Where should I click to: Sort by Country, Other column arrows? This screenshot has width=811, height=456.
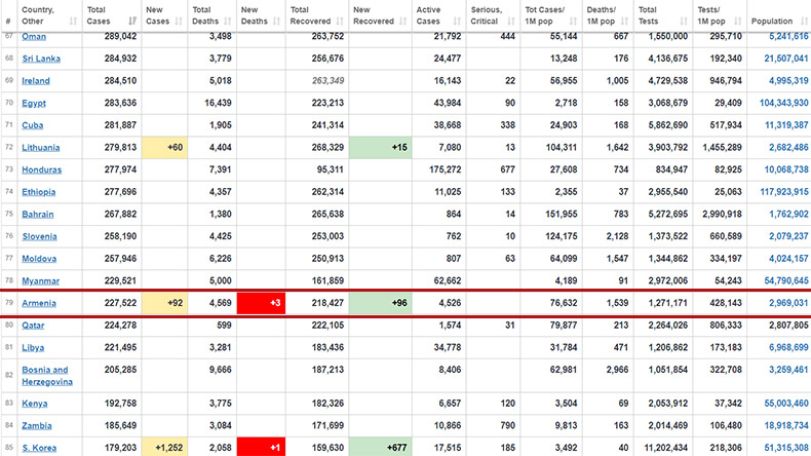pos(73,21)
